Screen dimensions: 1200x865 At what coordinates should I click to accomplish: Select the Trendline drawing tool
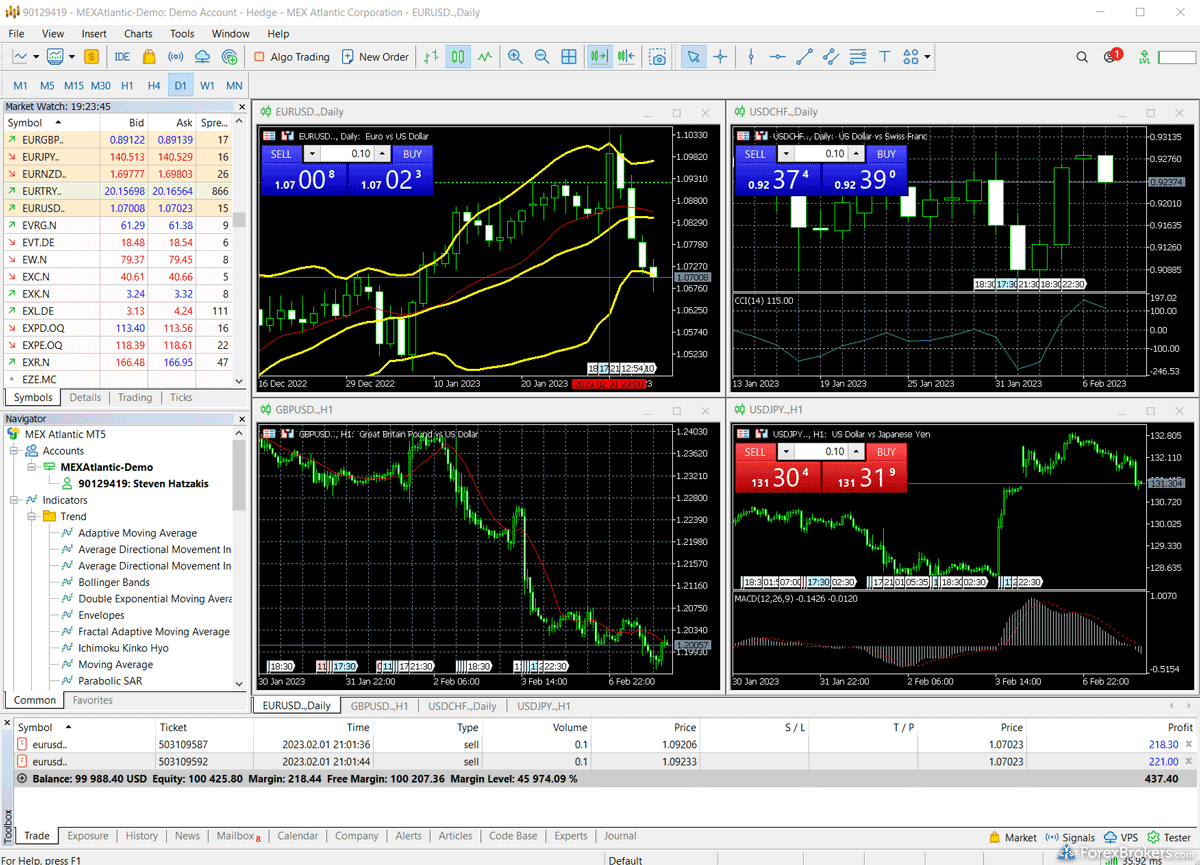point(805,57)
